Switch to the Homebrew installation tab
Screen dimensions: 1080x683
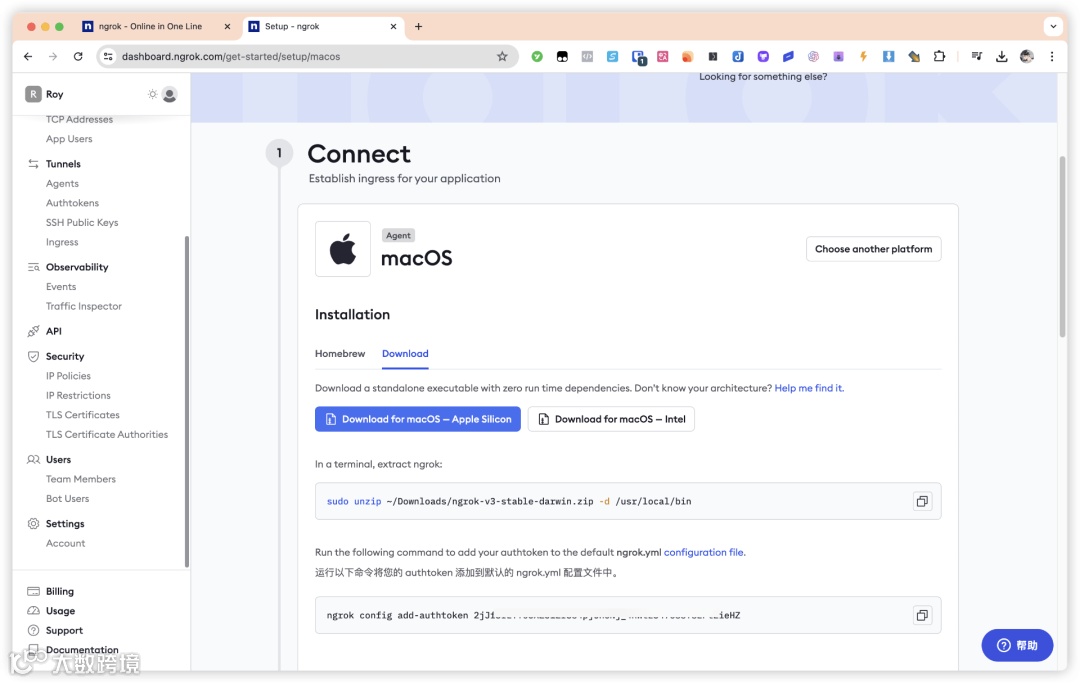click(x=340, y=354)
